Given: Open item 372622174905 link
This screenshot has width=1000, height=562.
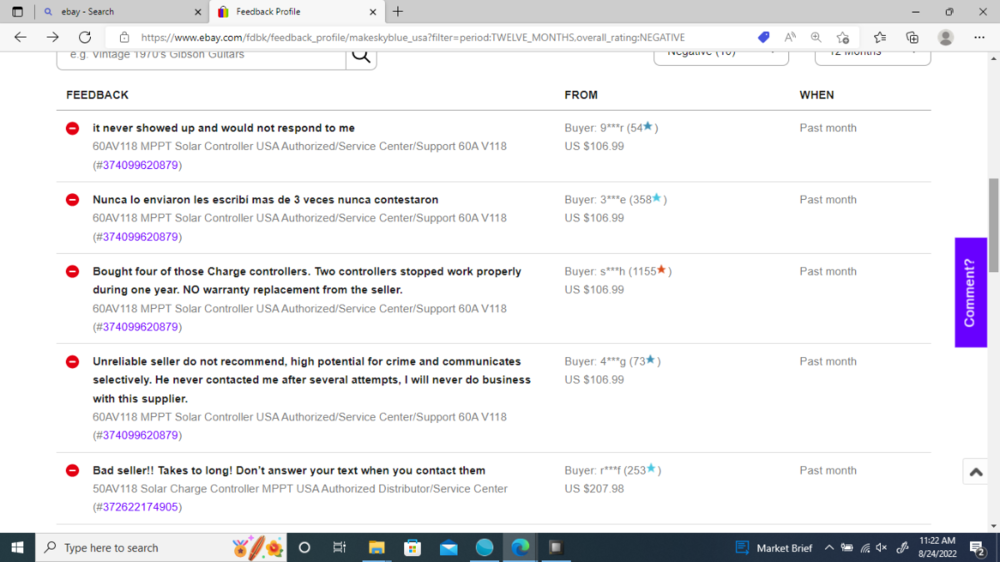Looking at the screenshot, I should [140, 507].
